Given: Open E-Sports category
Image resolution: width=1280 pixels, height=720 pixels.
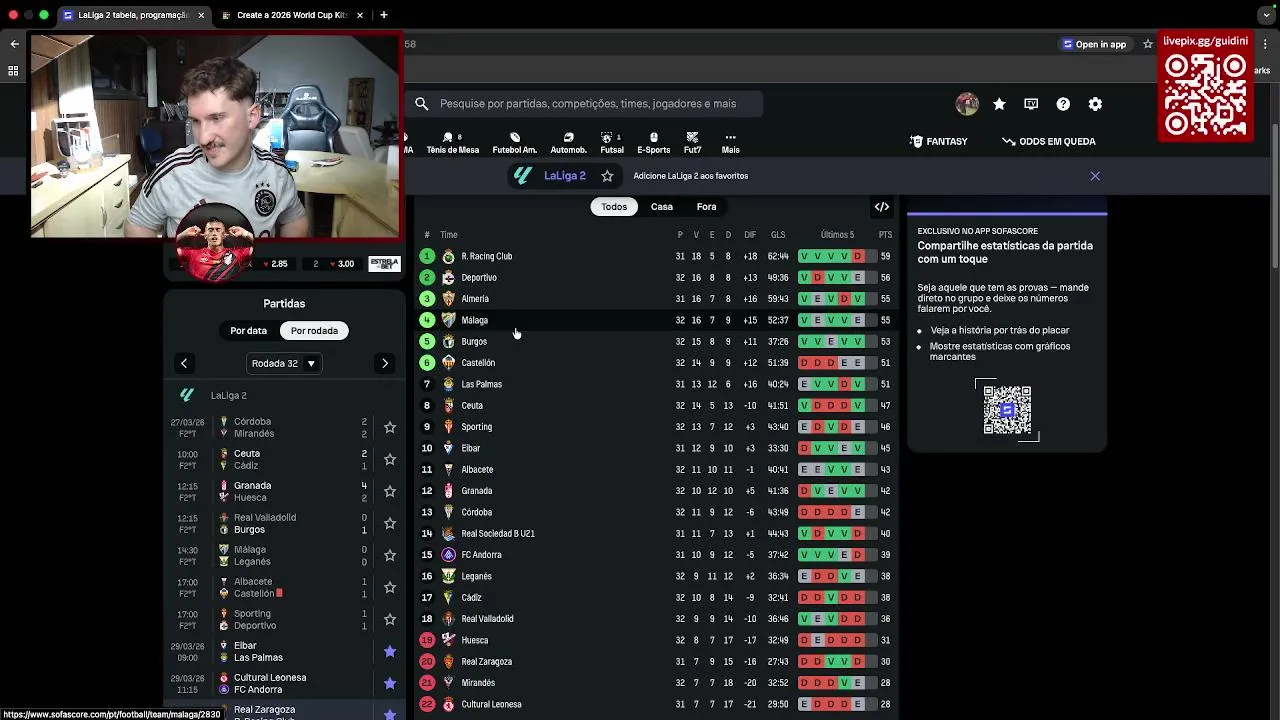Looking at the screenshot, I should pyautogui.click(x=653, y=143).
